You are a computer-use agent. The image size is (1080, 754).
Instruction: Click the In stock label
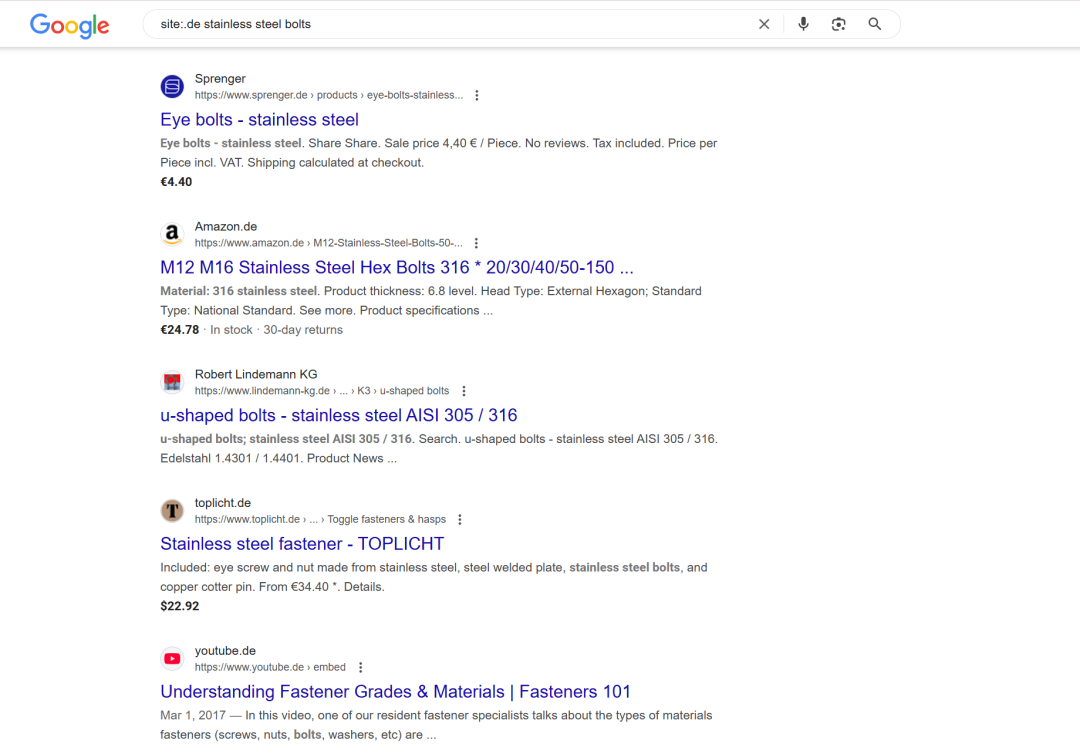(x=231, y=330)
